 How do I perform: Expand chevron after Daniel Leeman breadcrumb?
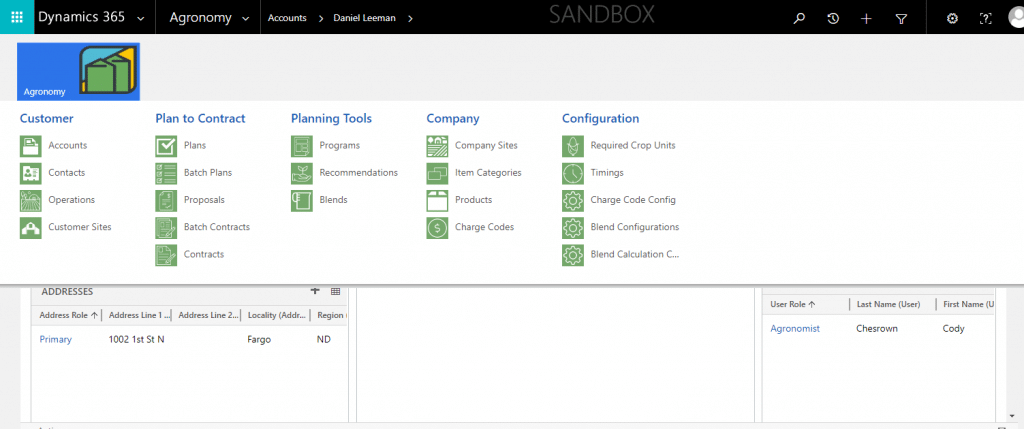click(x=411, y=19)
